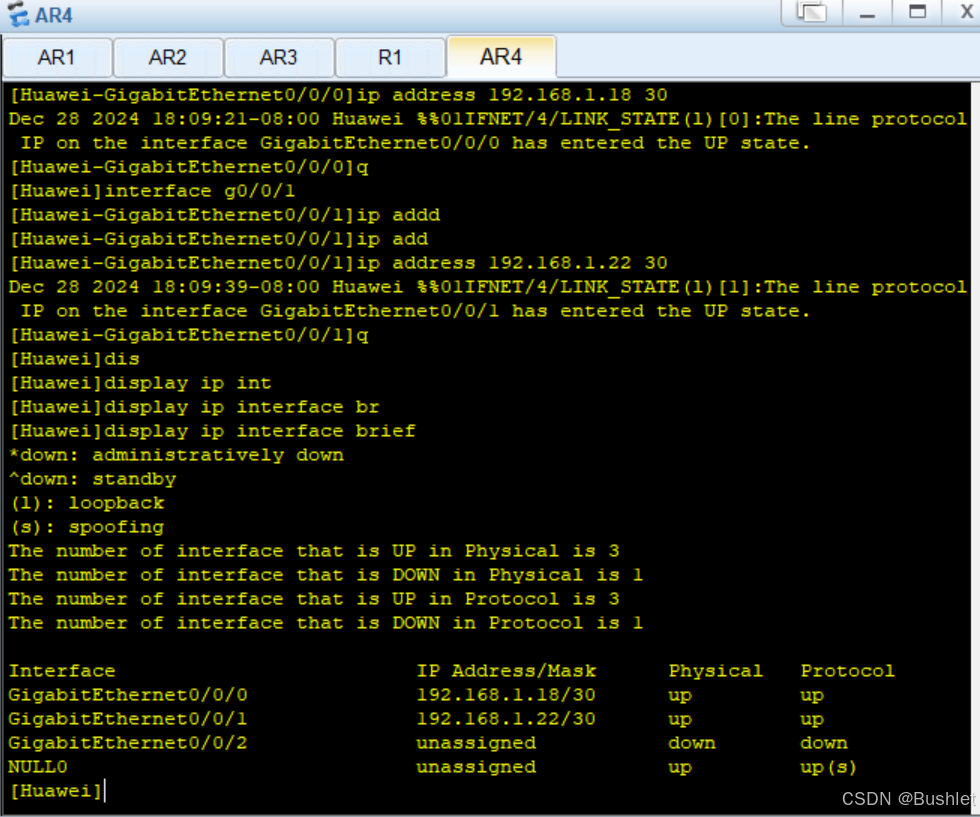
Task: Click the AR4 router icon in title bar
Action: click(18, 14)
